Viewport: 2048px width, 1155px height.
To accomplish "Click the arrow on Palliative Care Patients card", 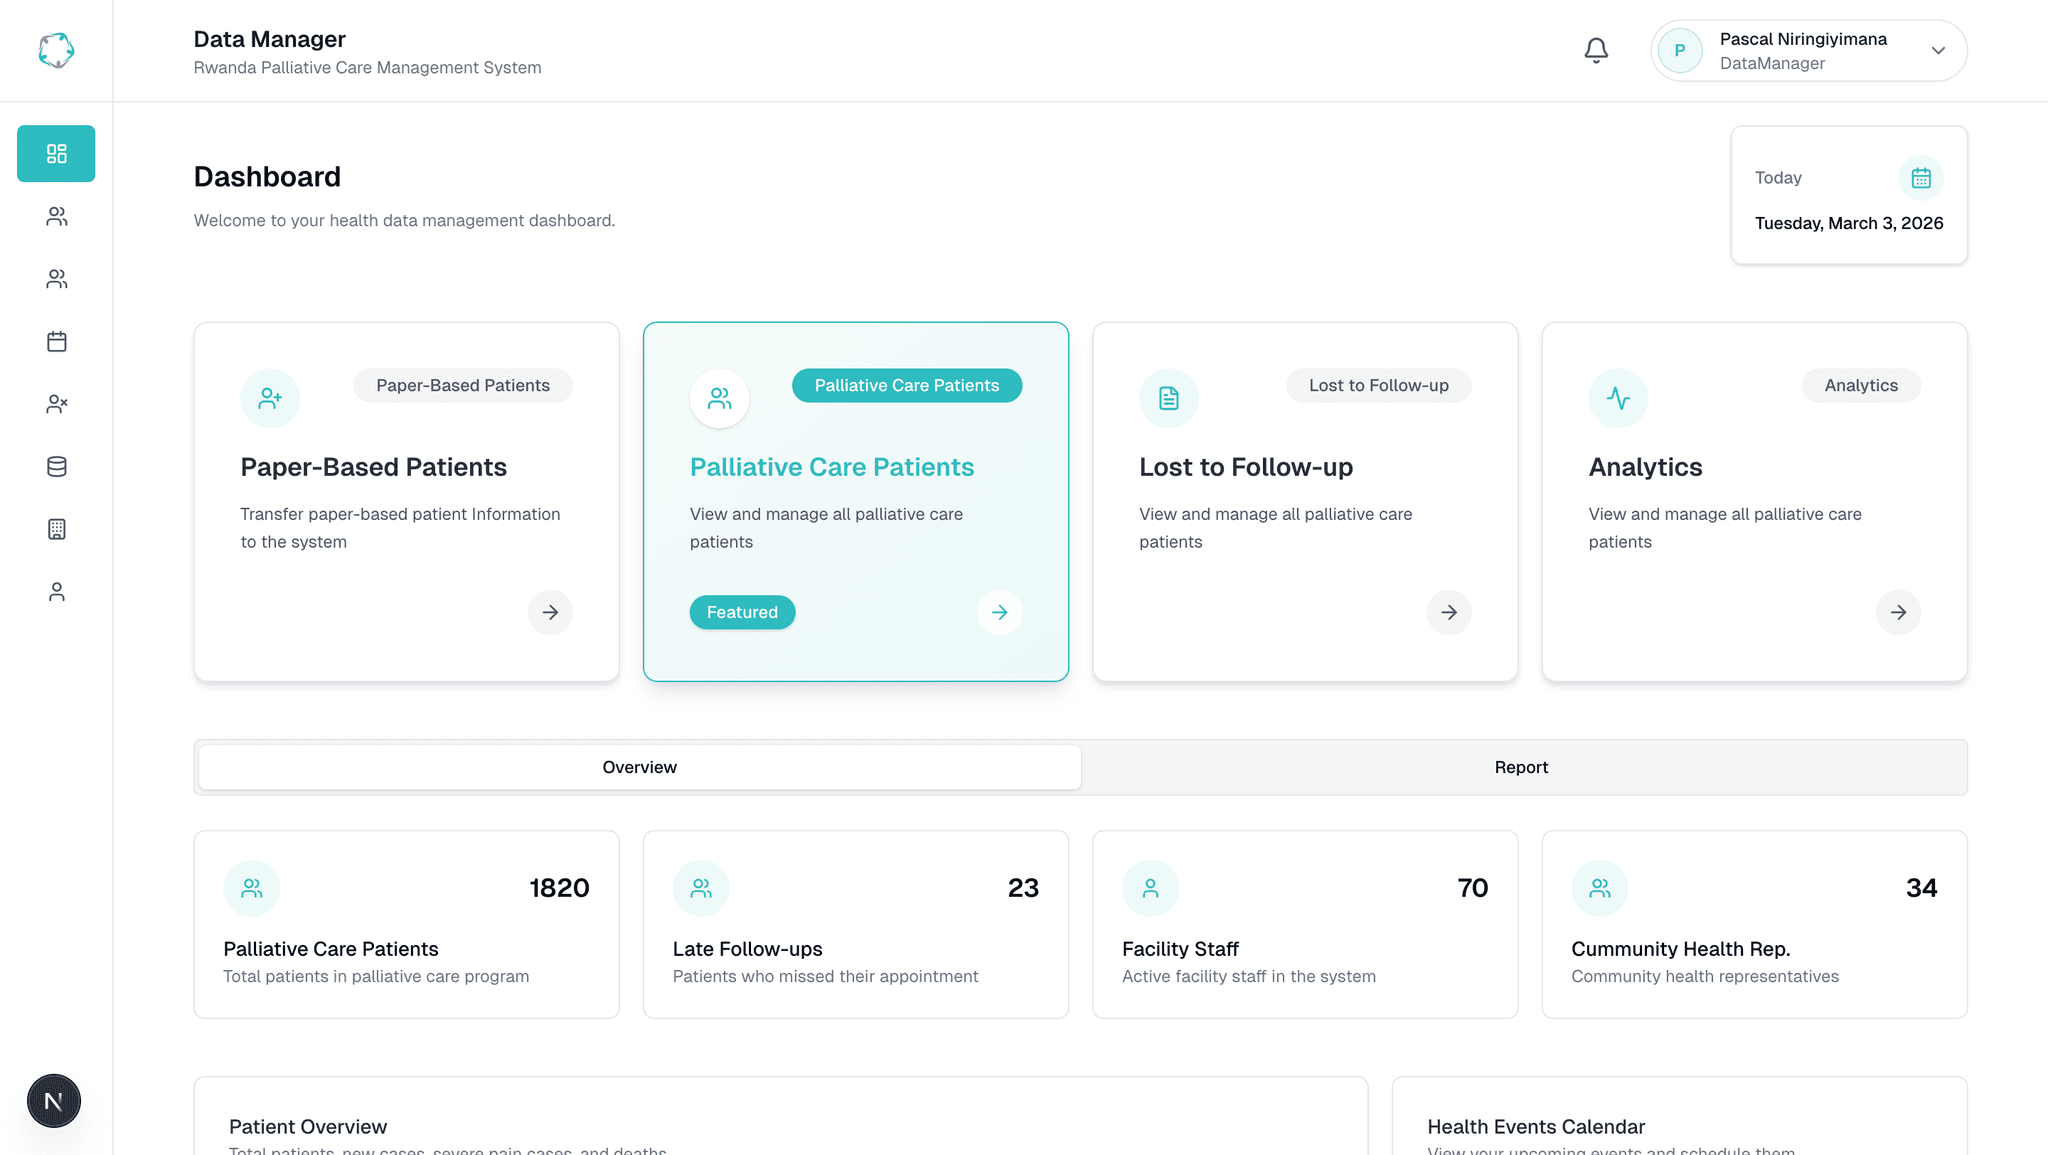I will (x=999, y=612).
